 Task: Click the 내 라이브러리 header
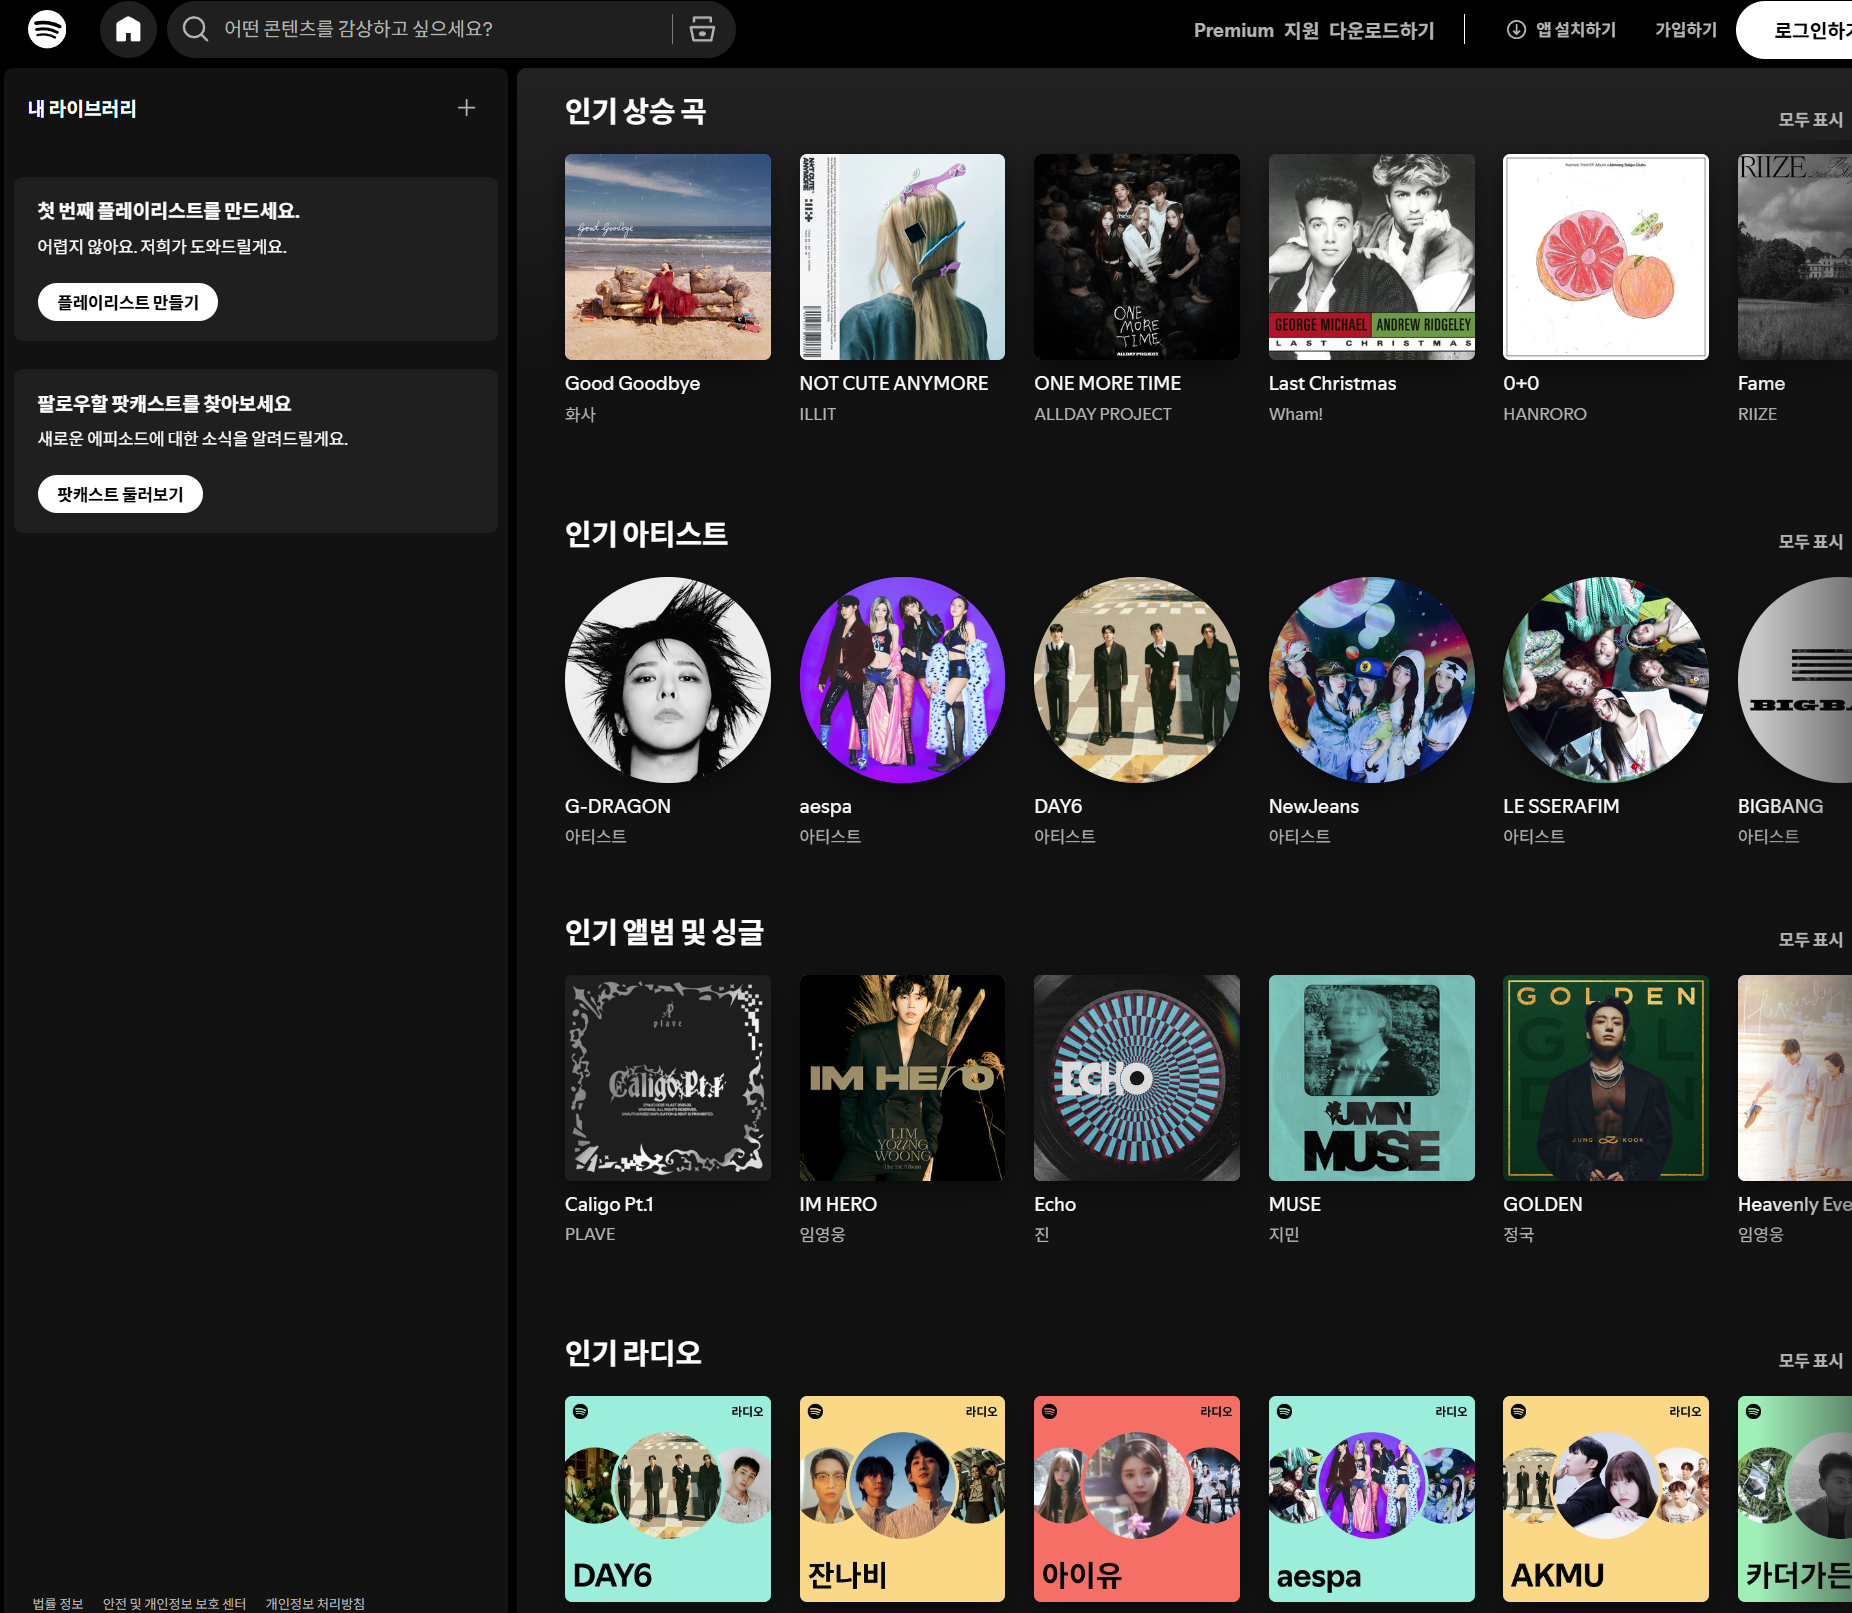point(82,109)
